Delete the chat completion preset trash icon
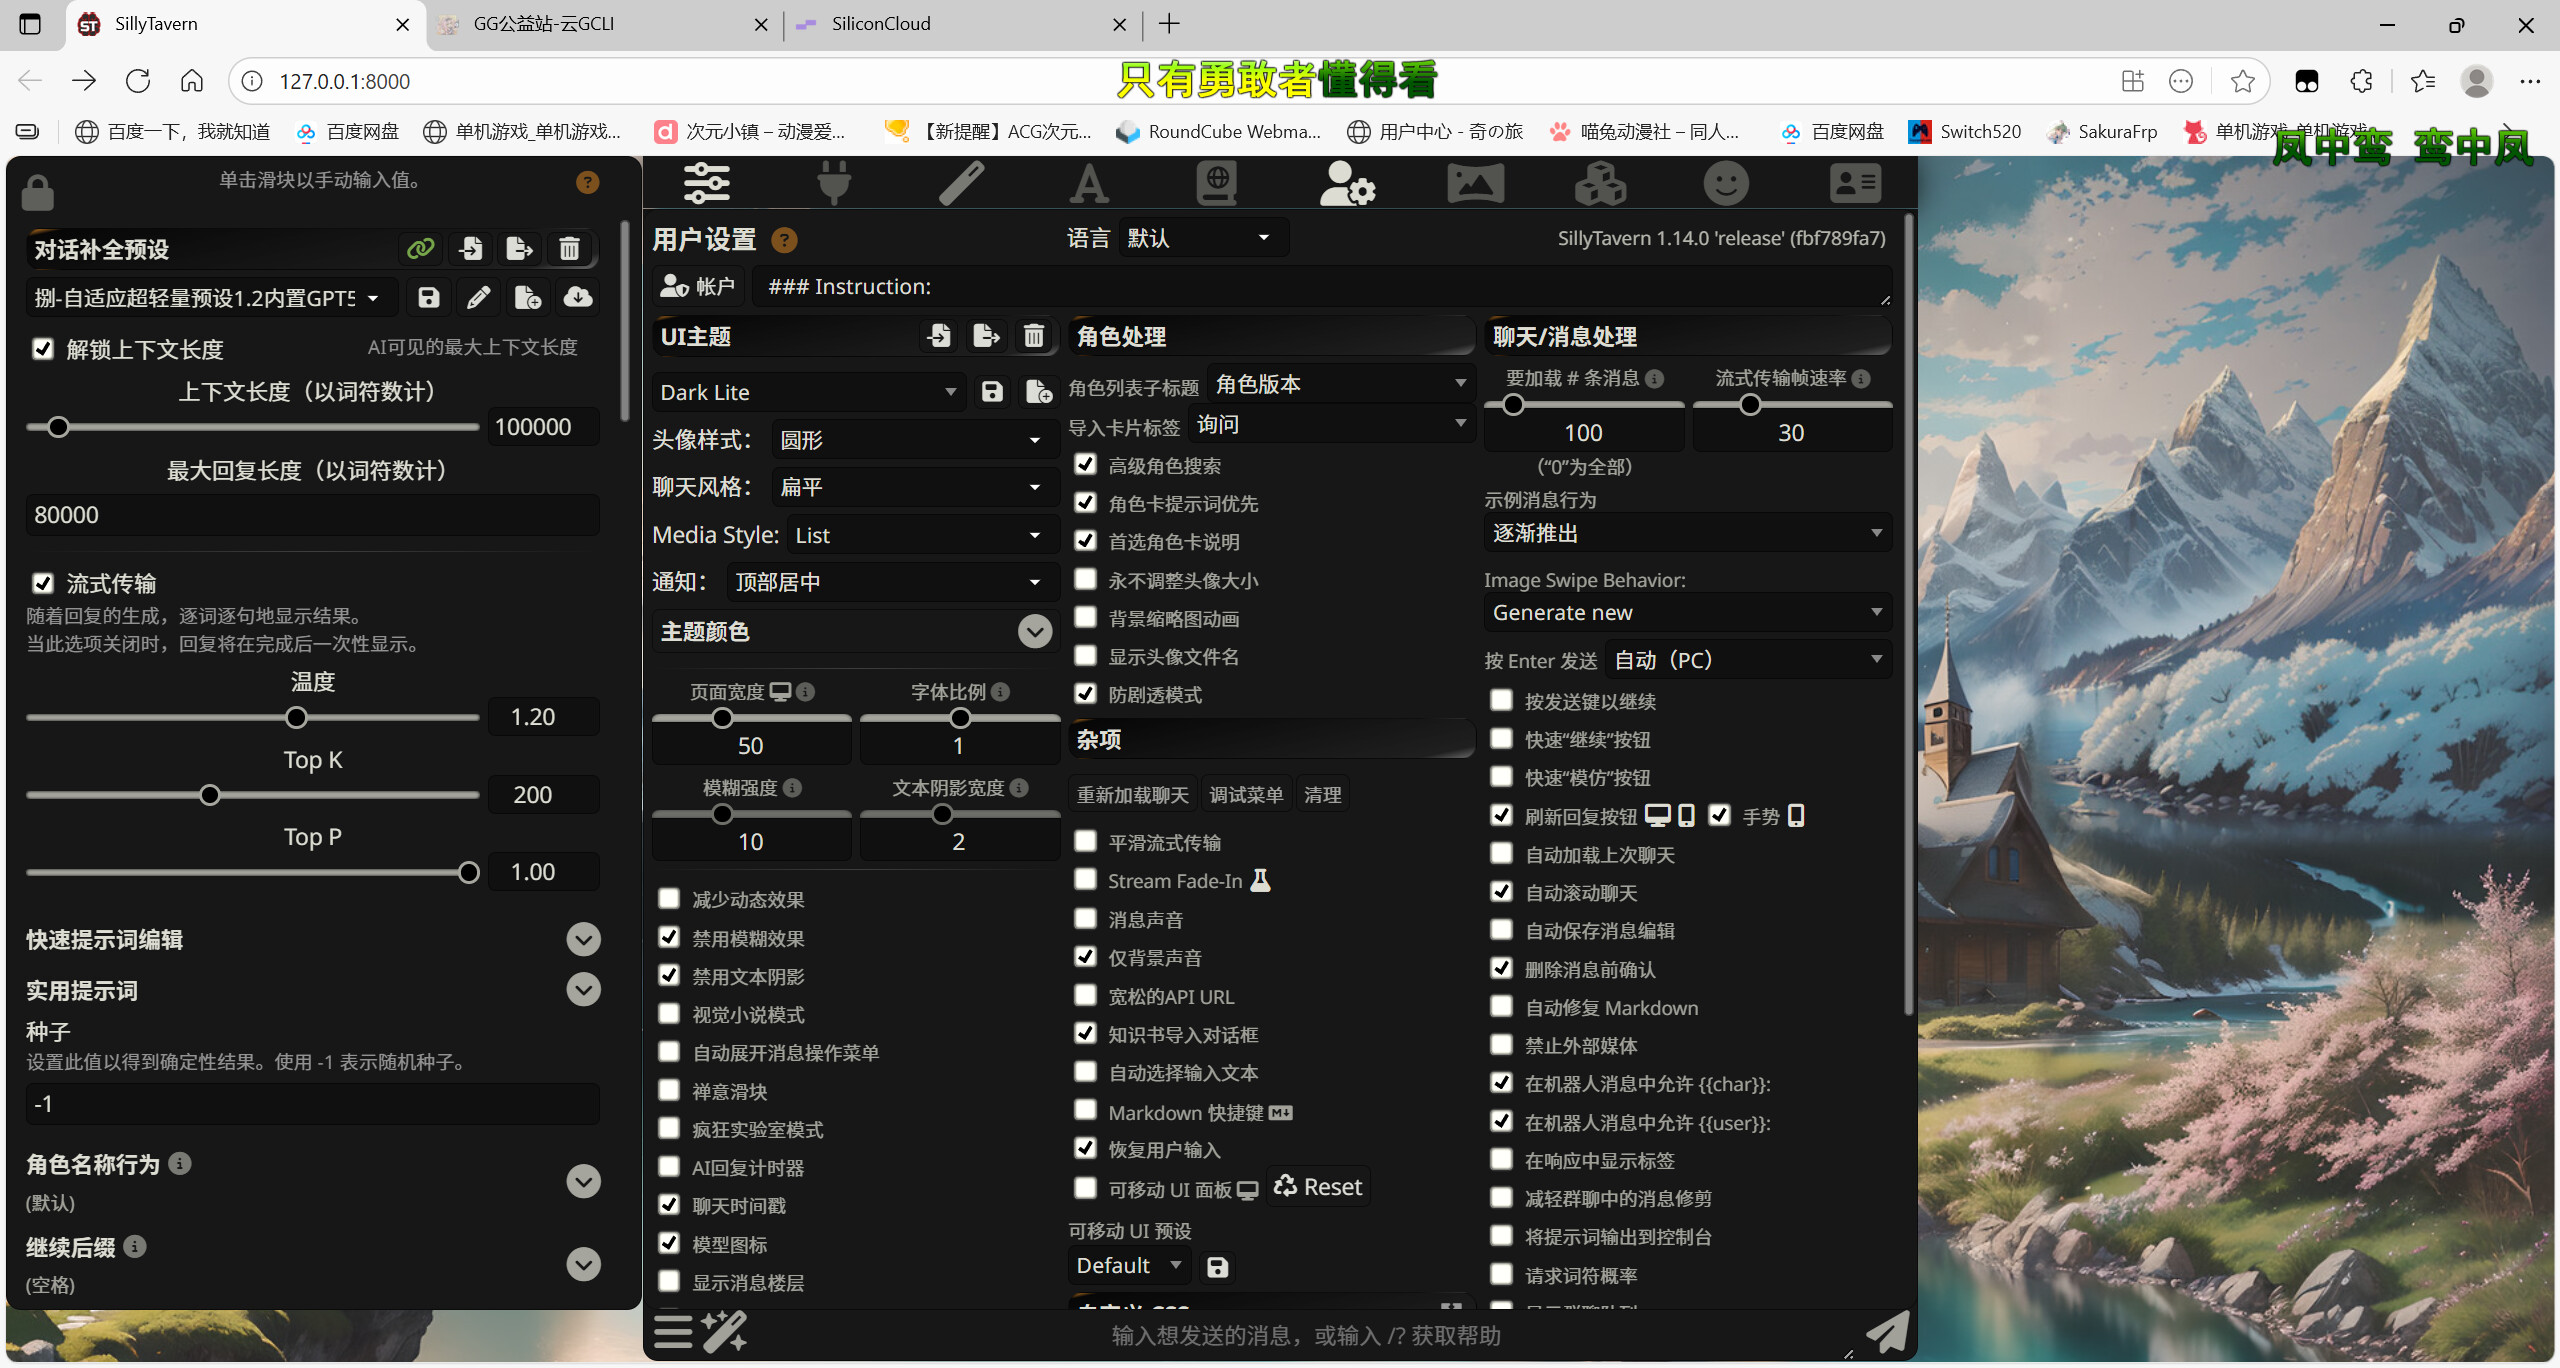This screenshot has width=2560, height=1368. (x=569, y=248)
